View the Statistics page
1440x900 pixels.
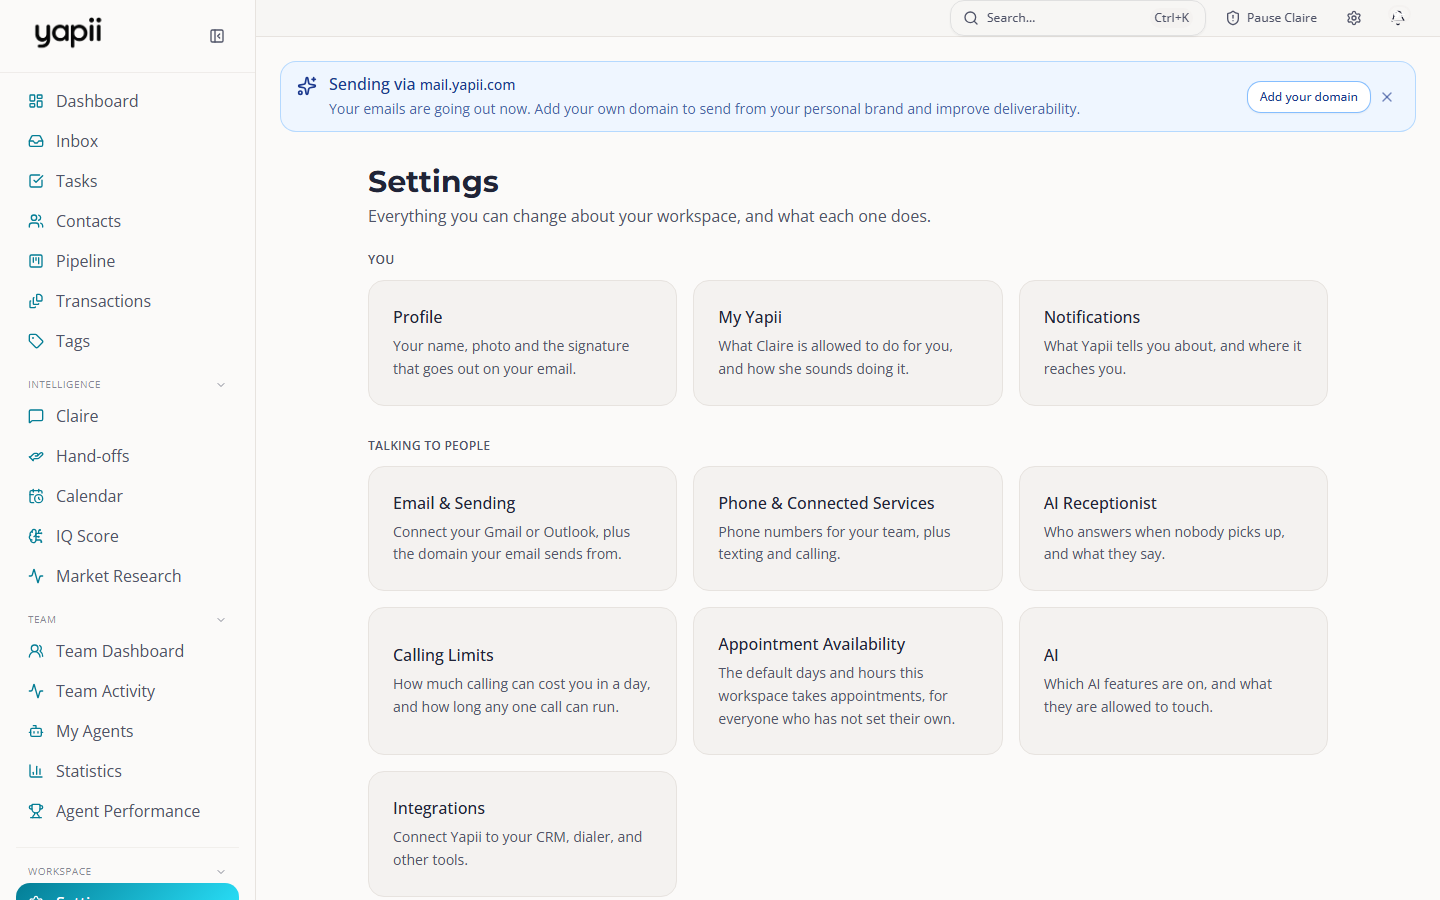tap(128, 771)
